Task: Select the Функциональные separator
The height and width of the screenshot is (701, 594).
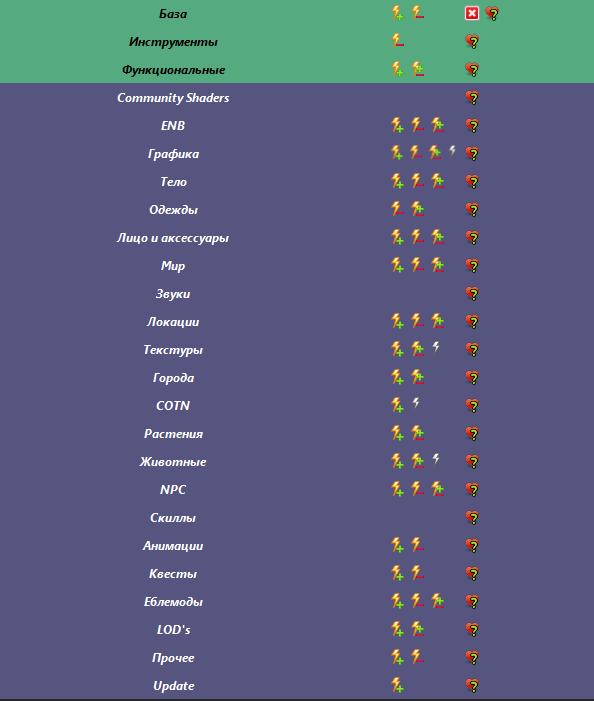Action: click(297, 70)
